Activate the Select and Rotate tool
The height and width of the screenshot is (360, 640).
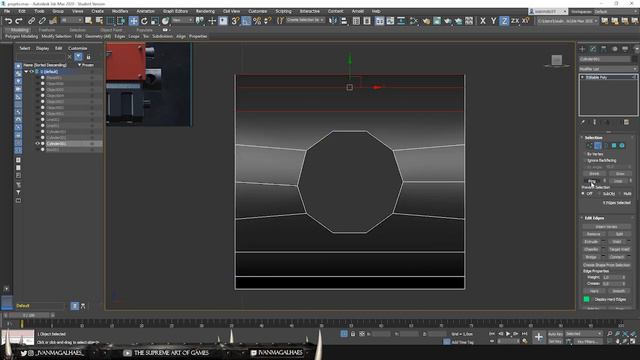click(x=144, y=20)
